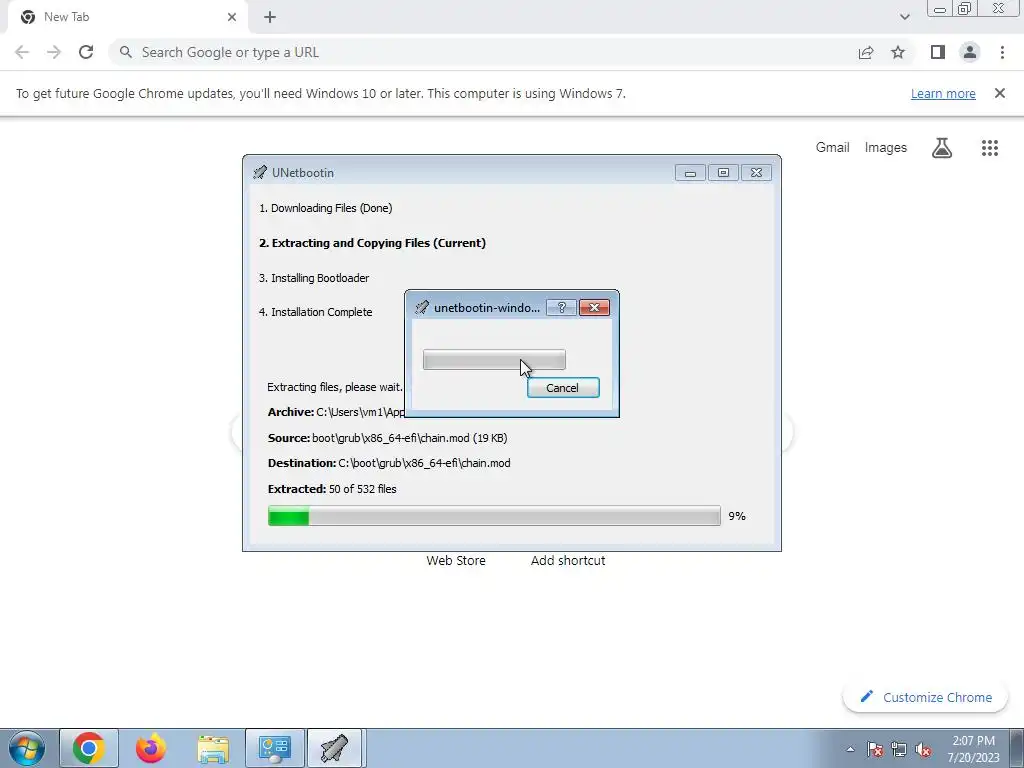Open the Web Store shortcut
Screen dimensions: 1024x768
[456, 560]
